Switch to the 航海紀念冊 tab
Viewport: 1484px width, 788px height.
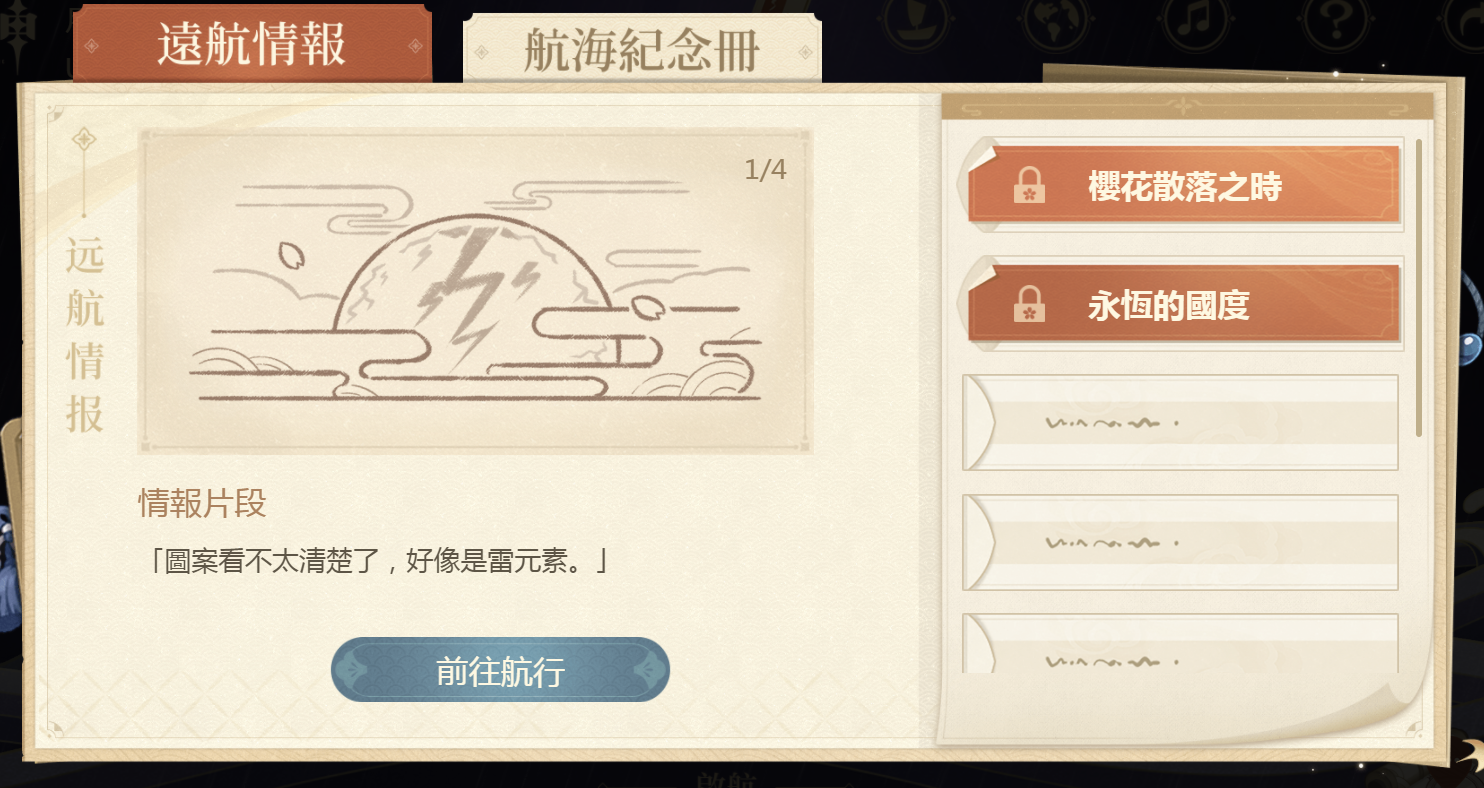tap(642, 49)
